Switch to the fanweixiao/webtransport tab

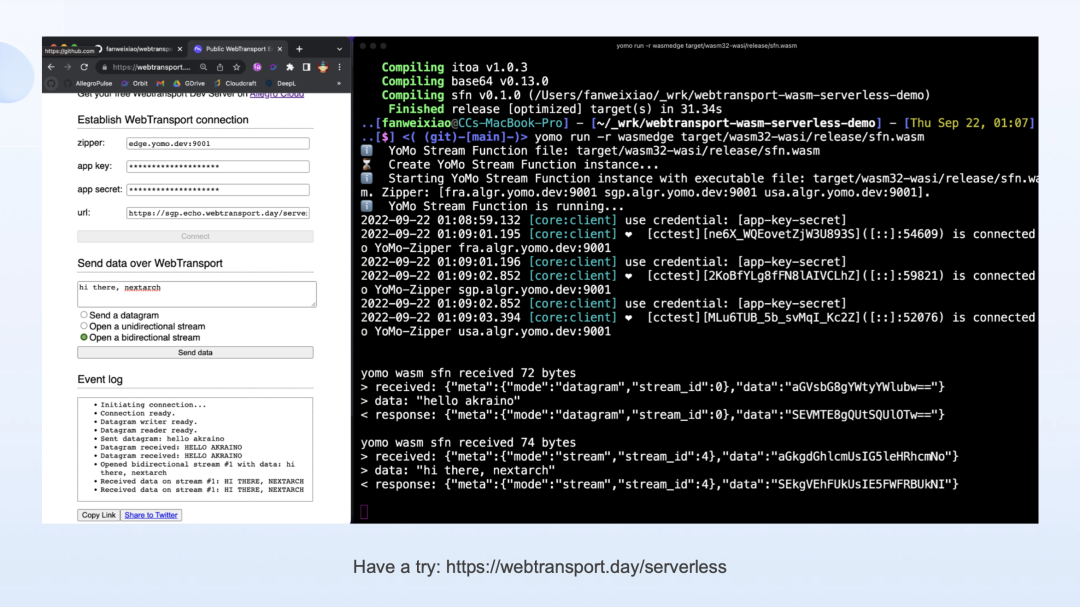pyautogui.click(x=138, y=49)
